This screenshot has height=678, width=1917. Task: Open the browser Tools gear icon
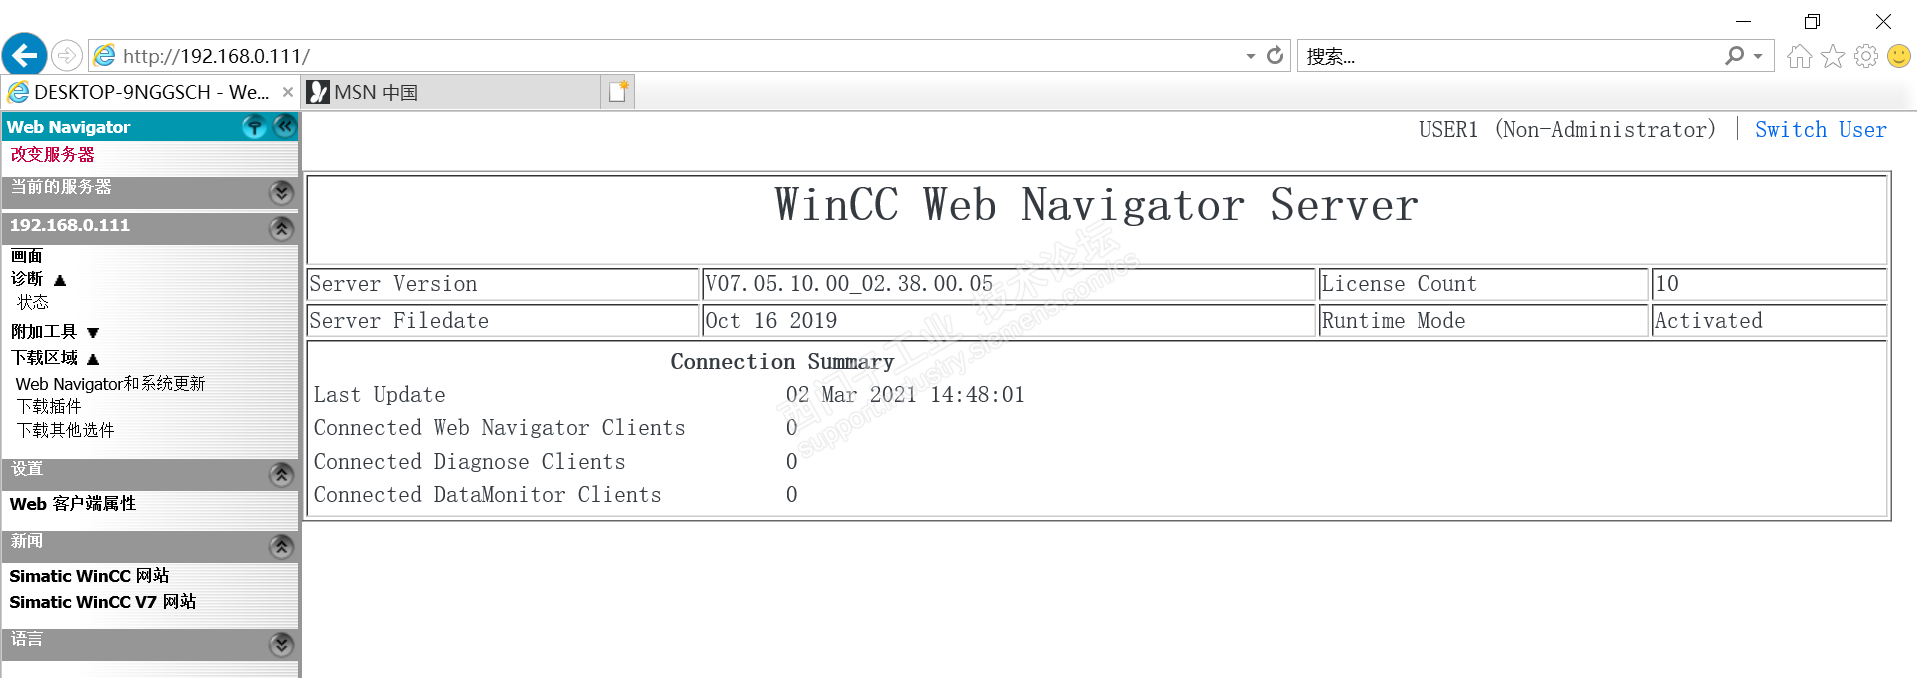(1866, 57)
